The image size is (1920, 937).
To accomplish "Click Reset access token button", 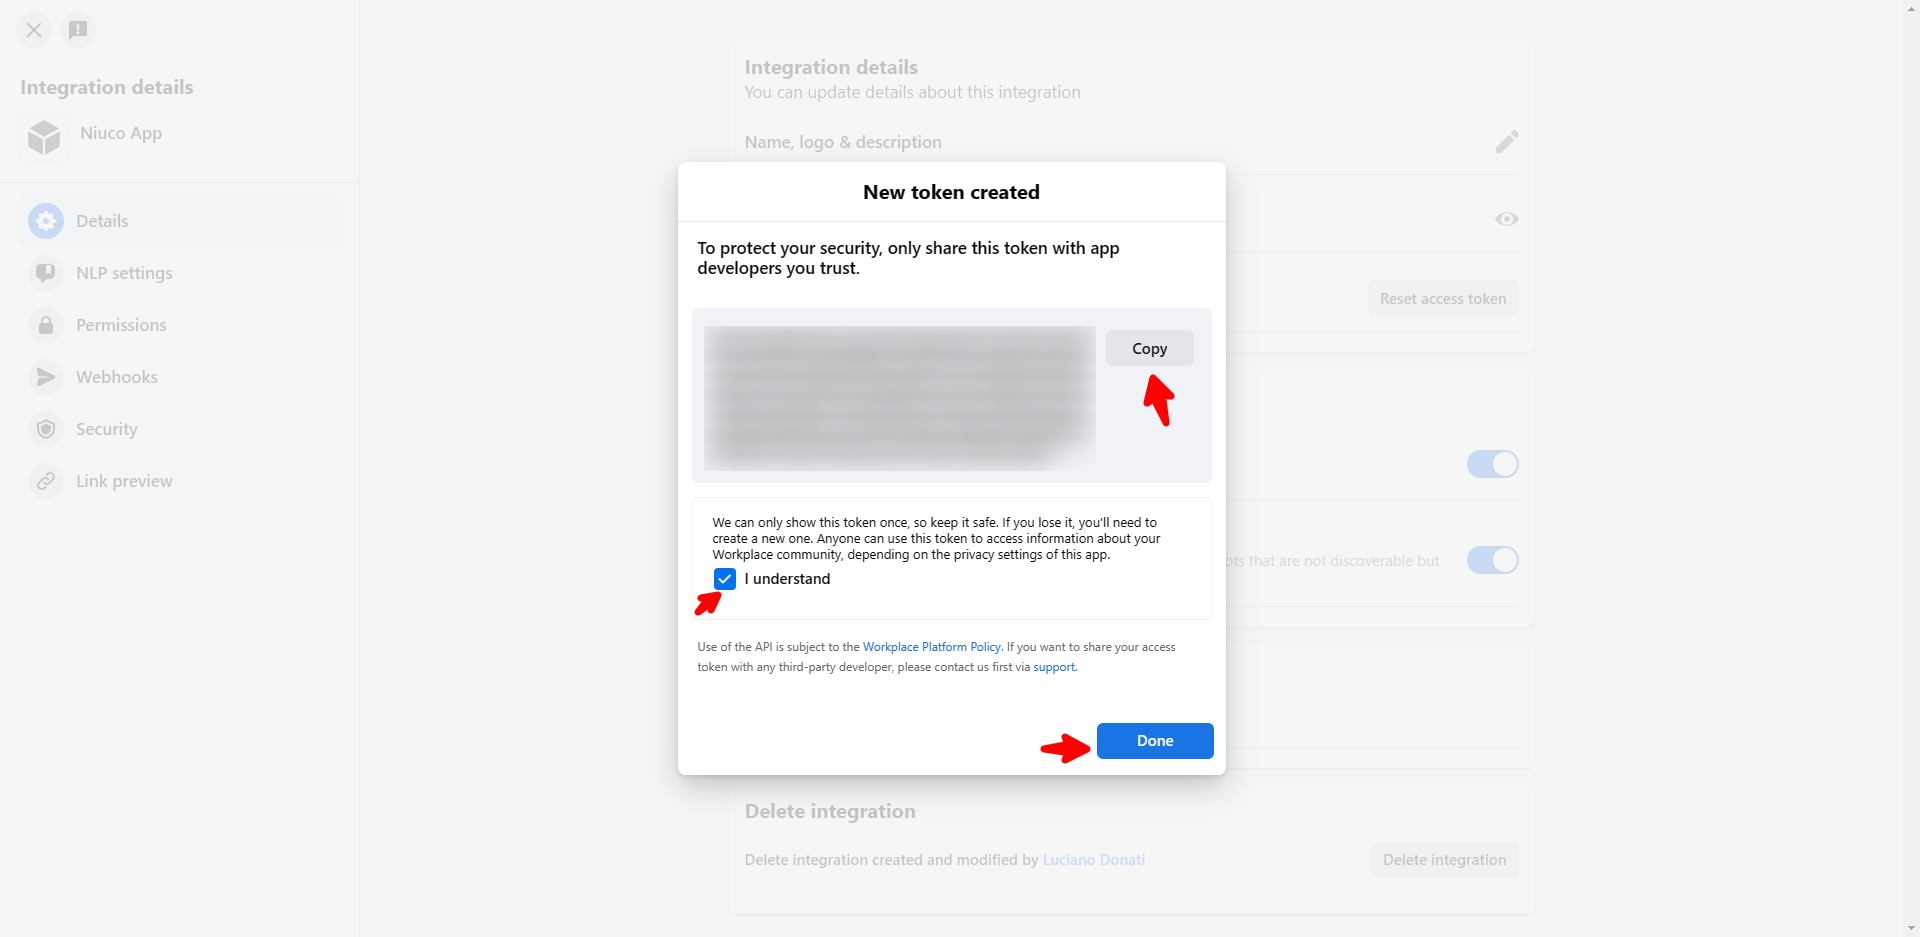I will (x=1443, y=299).
